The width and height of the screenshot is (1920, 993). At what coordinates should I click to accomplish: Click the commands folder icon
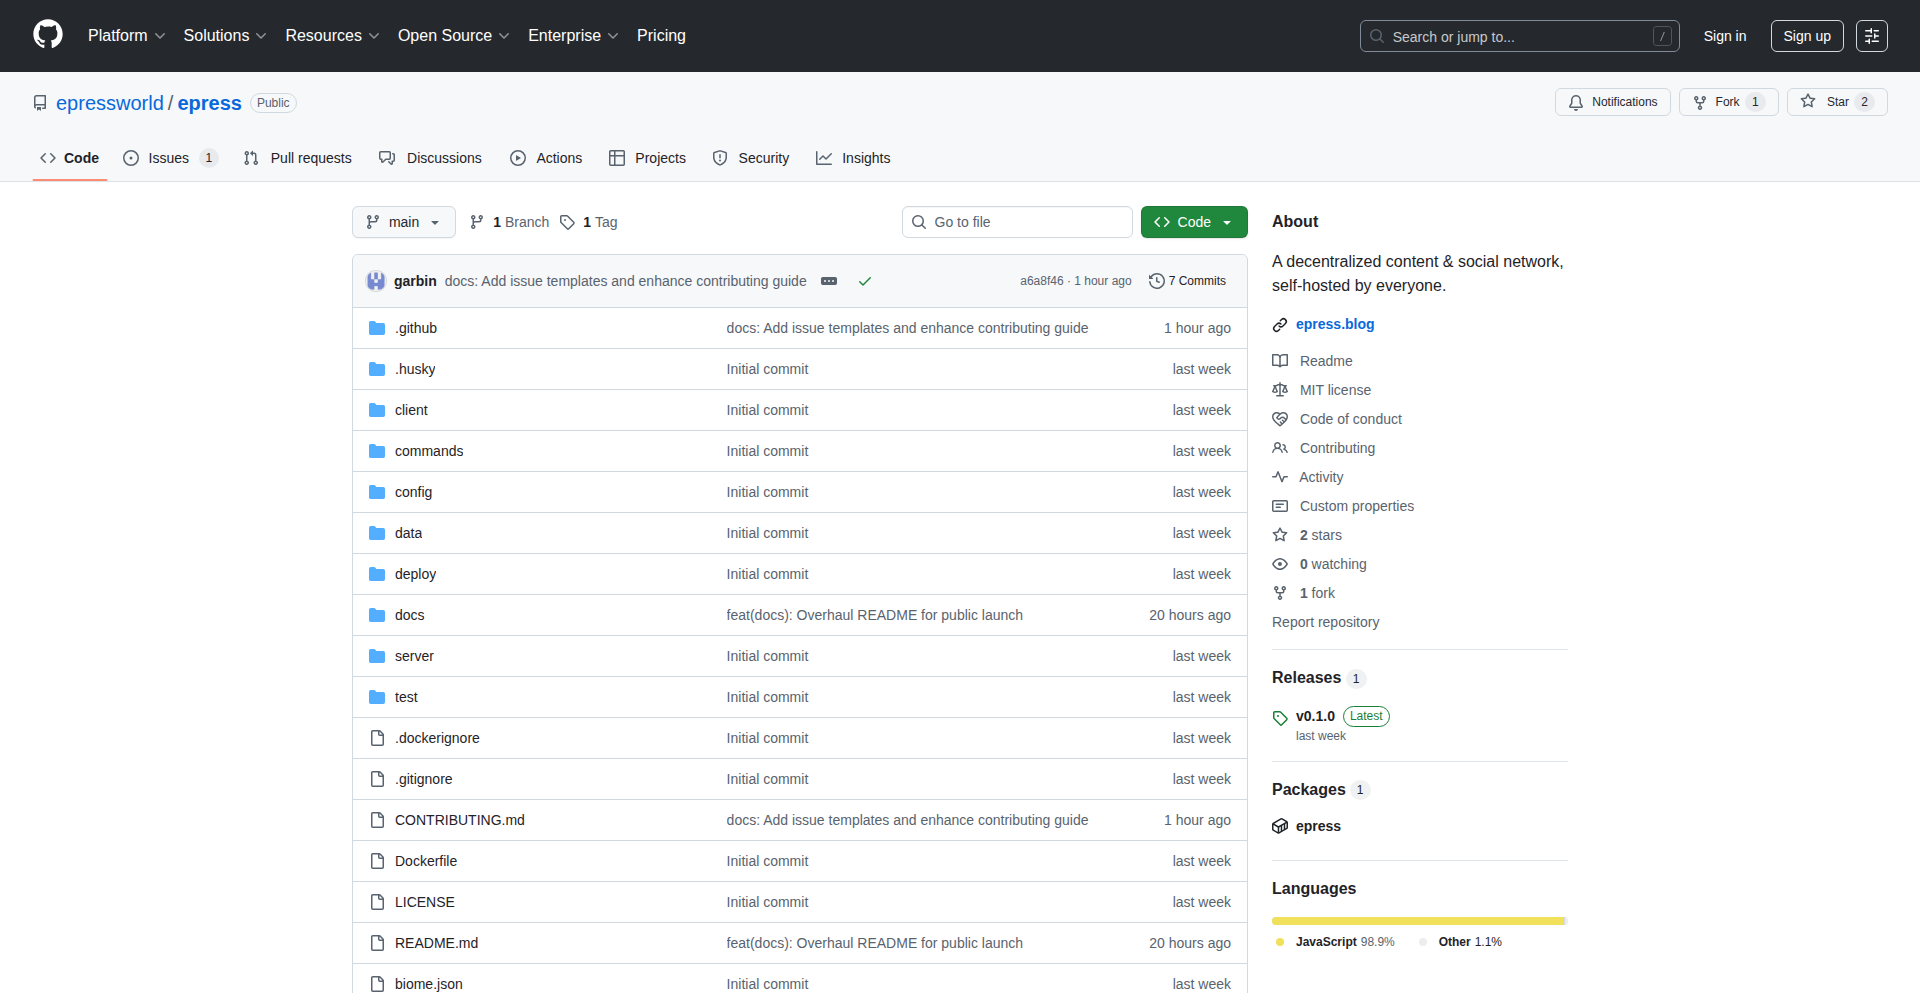[377, 451]
